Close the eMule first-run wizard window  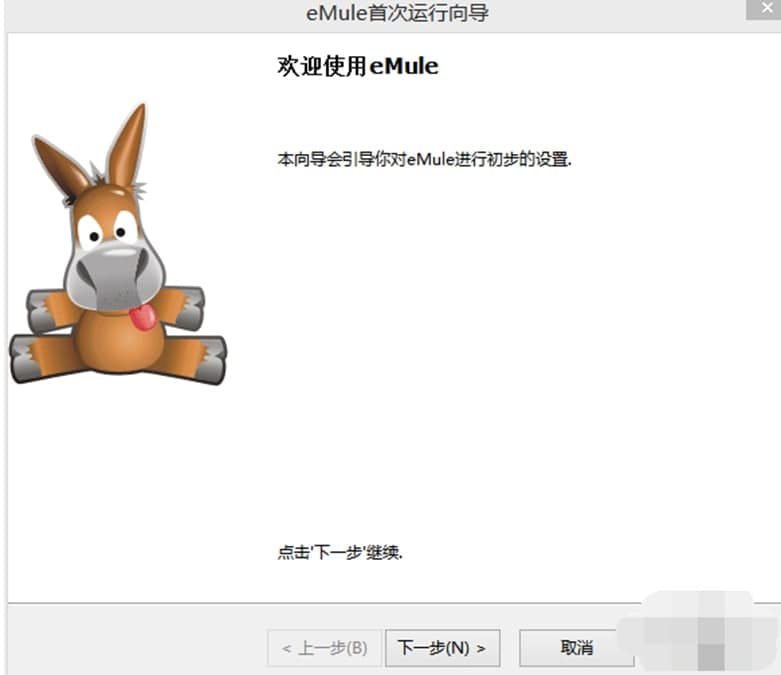pyautogui.click(x=766, y=9)
